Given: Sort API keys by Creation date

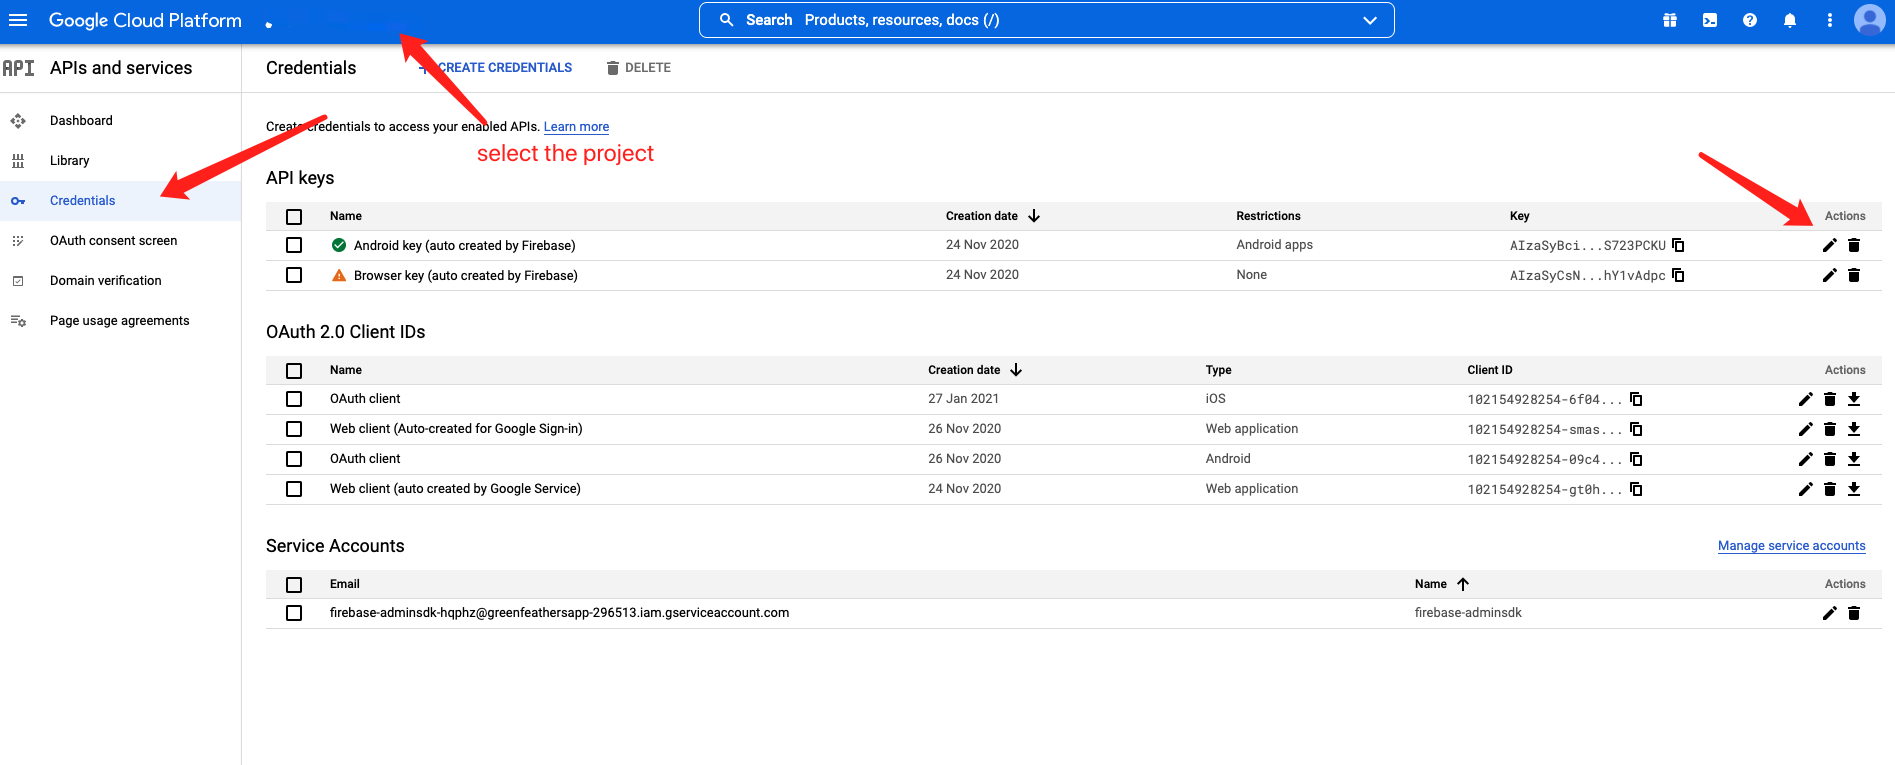Looking at the screenshot, I should (x=992, y=216).
